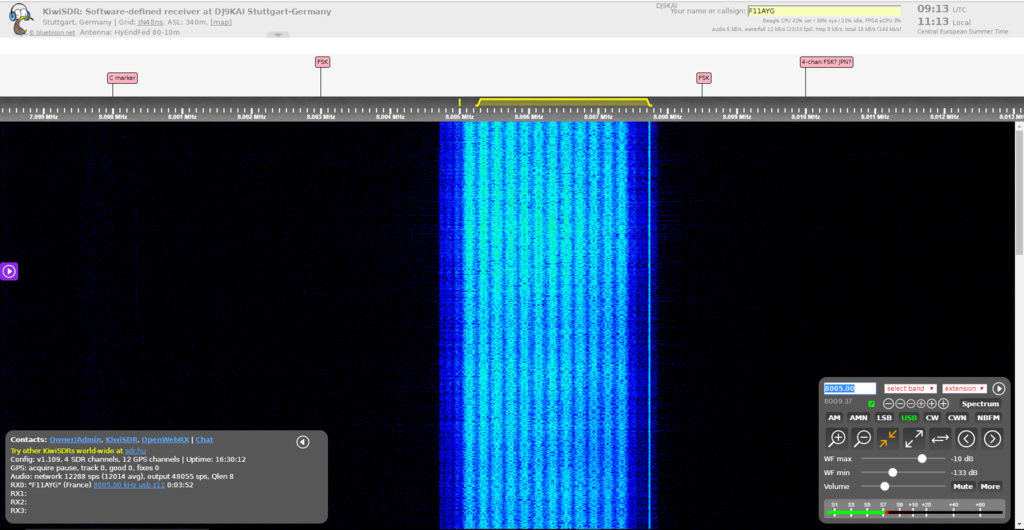The width and height of the screenshot is (1024, 530).
Task: Toggle the green frequency link icon
Action: pyautogui.click(x=871, y=404)
